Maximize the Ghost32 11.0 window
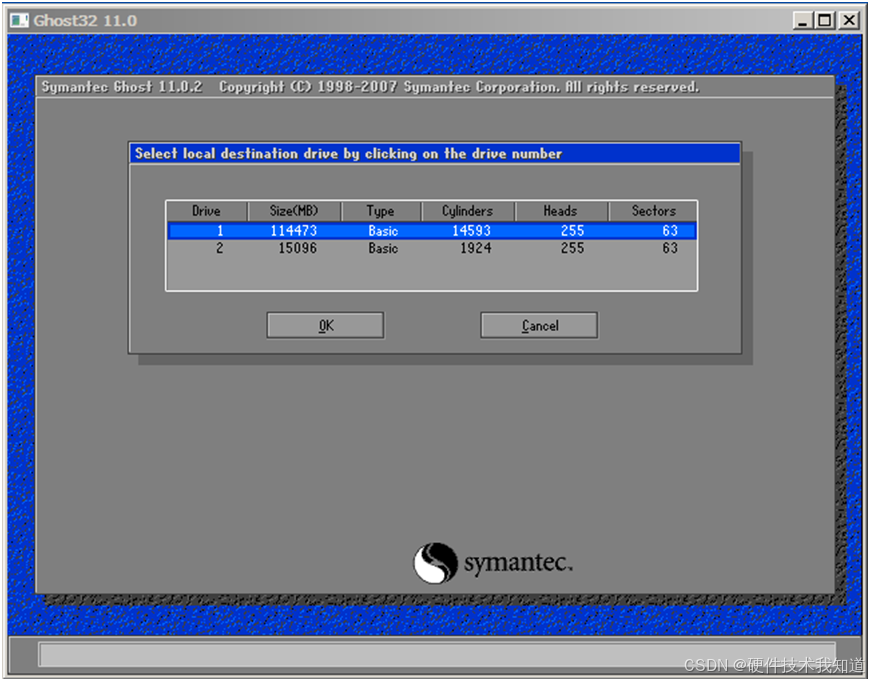Viewport: 870px width, 681px height. 825,21
